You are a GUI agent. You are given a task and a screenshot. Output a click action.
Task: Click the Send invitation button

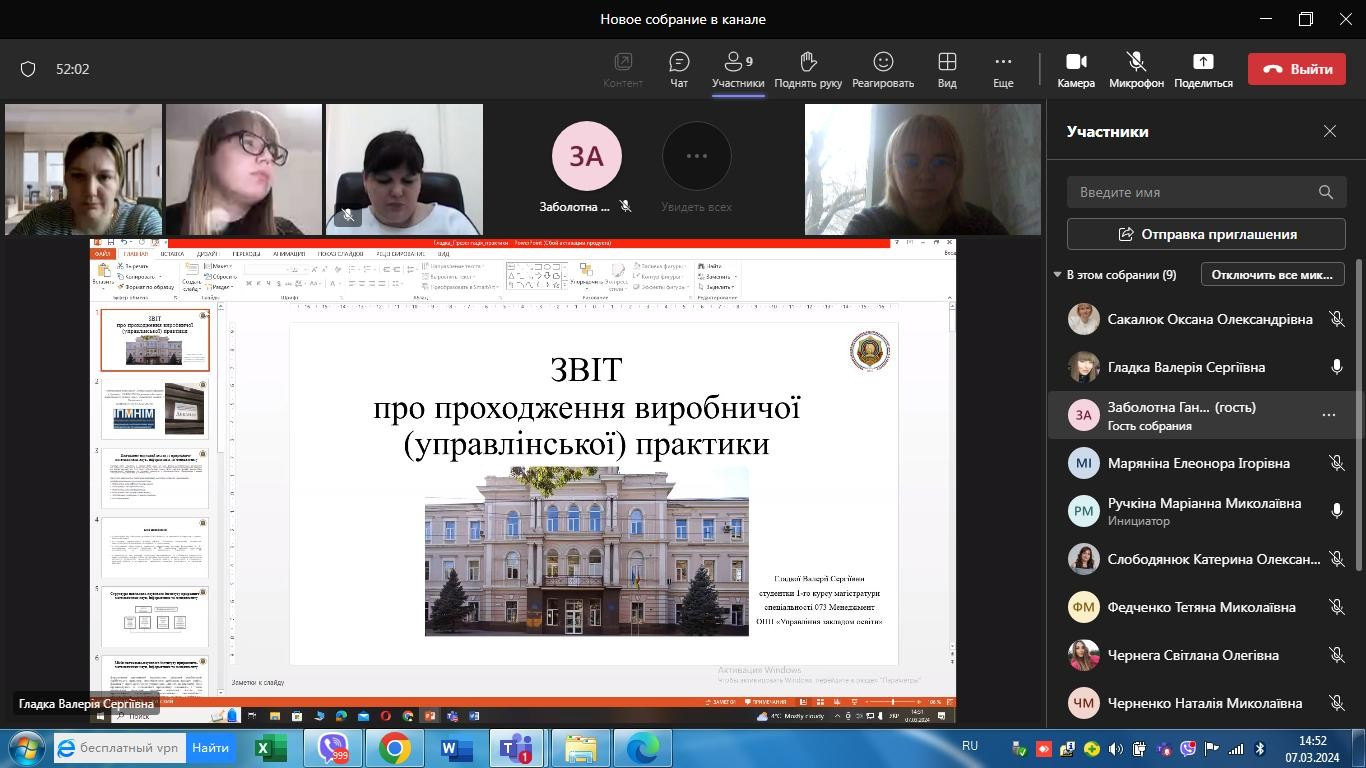tap(1206, 234)
